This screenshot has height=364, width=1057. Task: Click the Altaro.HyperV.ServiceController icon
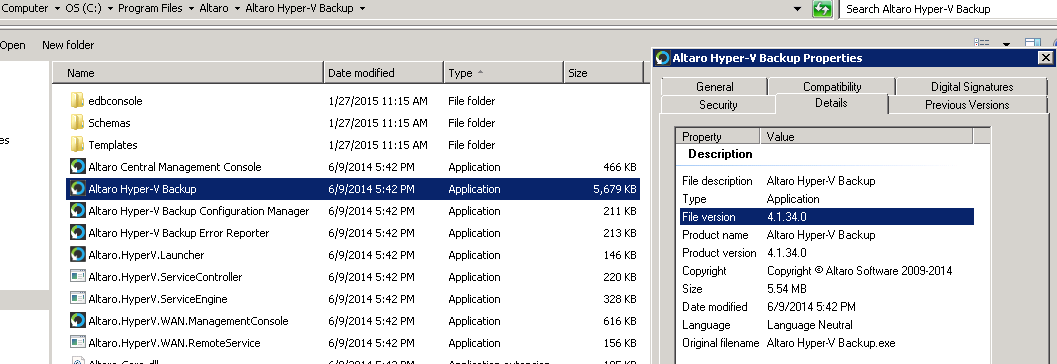click(x=78, y=277)
